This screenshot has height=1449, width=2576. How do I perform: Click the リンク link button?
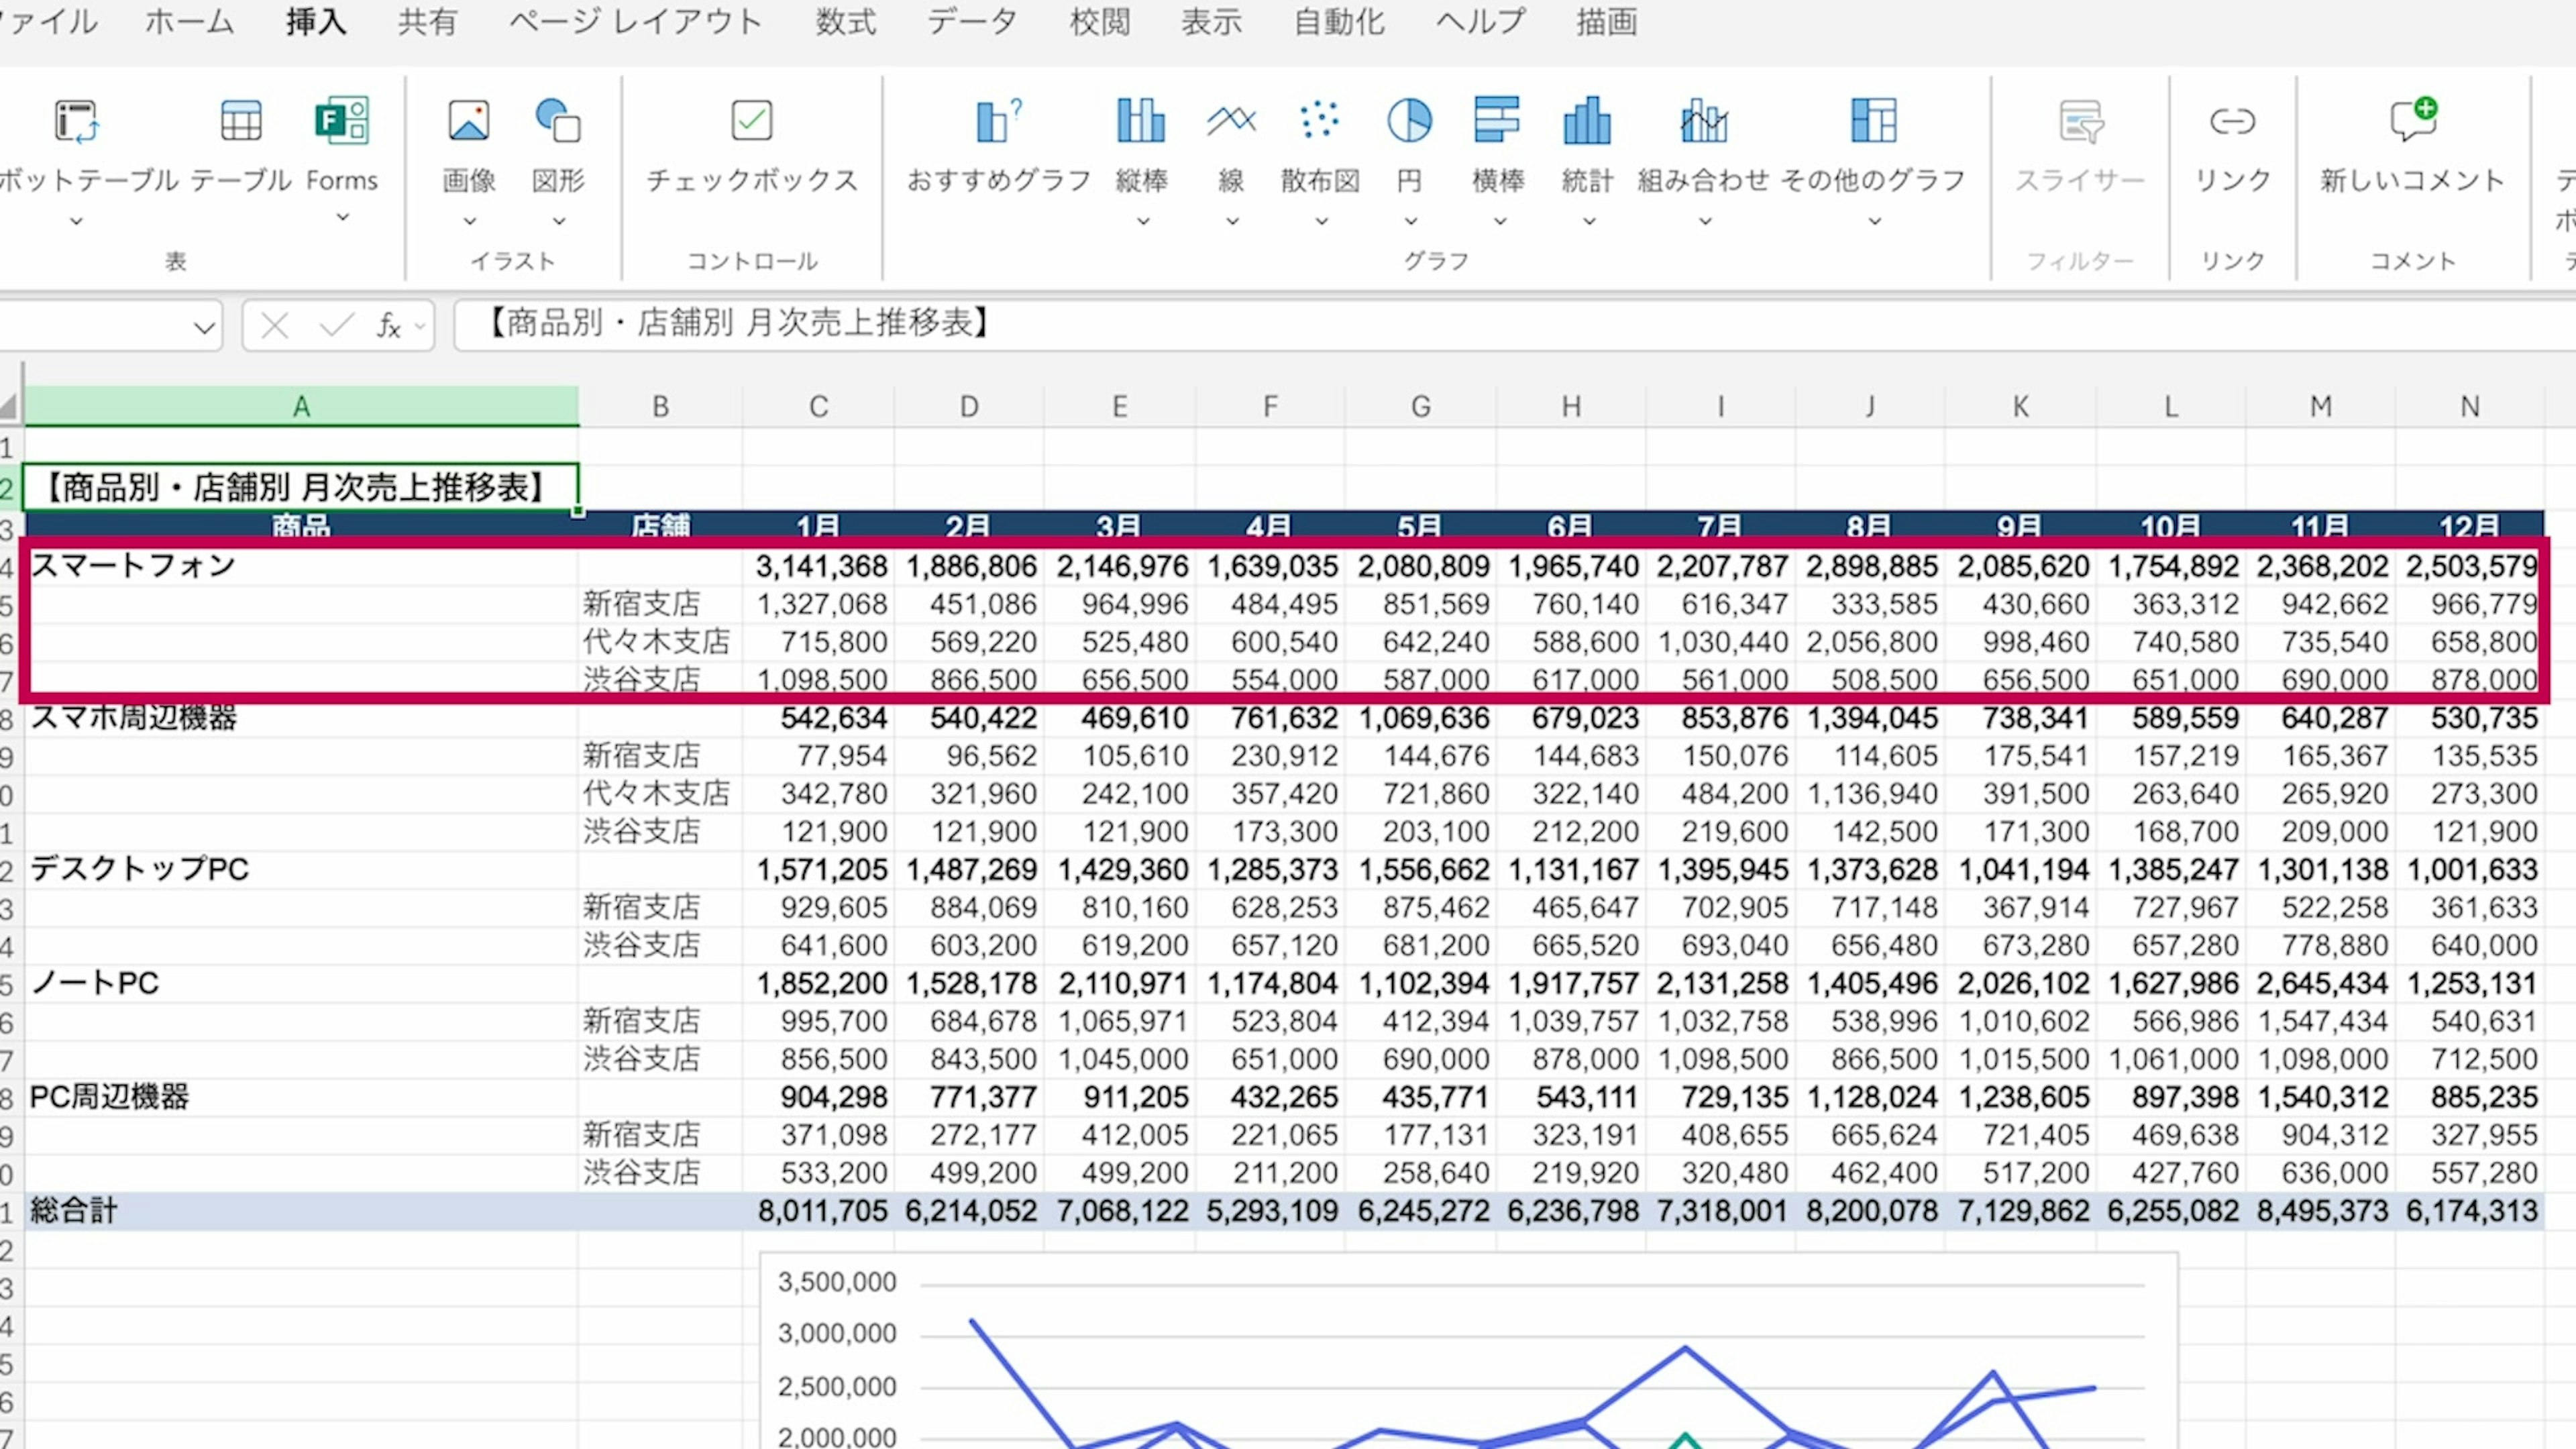click(2232, 122)
